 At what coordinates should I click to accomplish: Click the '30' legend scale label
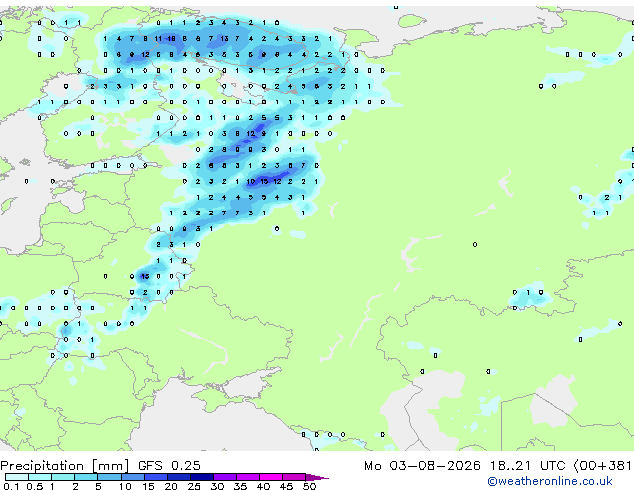[217, 486]
